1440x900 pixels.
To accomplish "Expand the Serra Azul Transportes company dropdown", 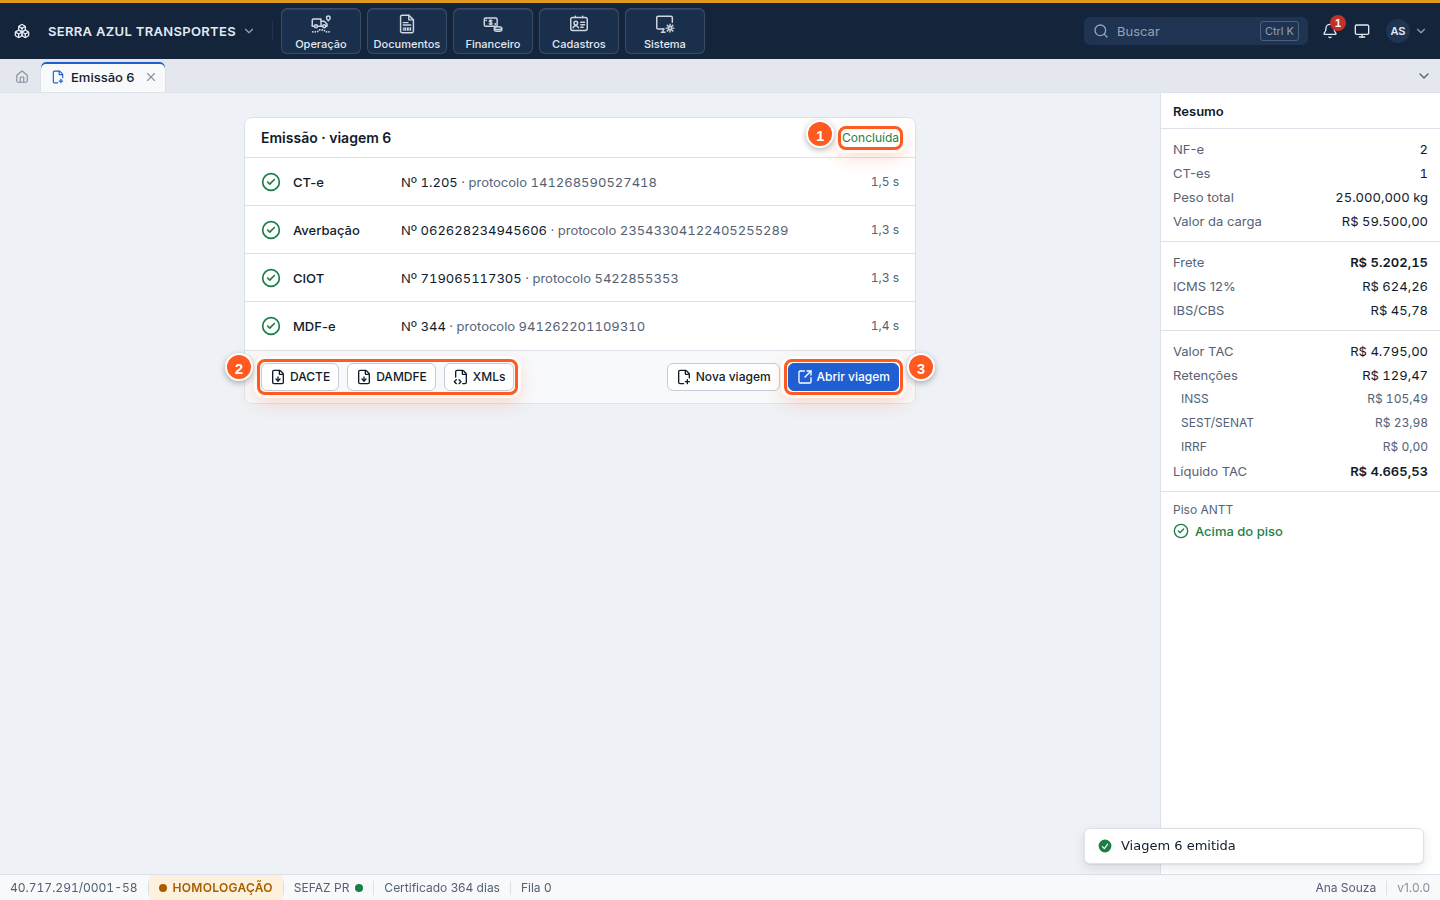I will click(150, 31).
